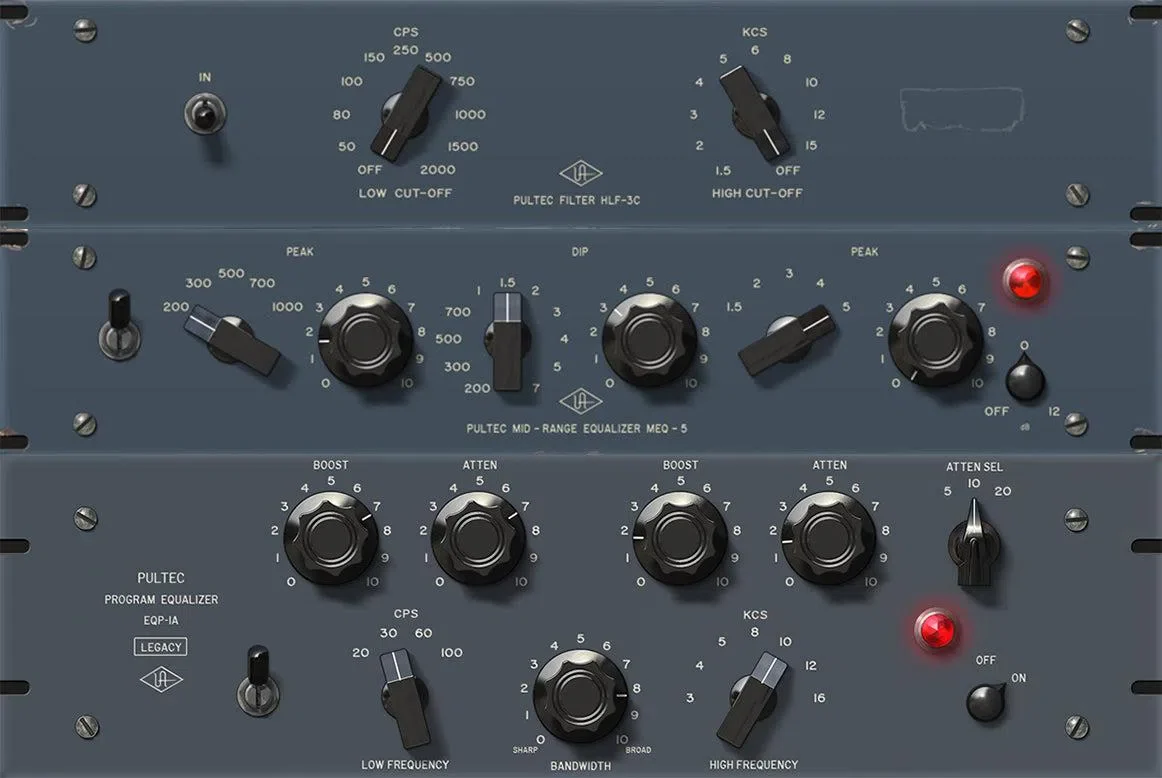The image size is (1162, 778).
Task: Flip the MEQ-5 bypass toggle switch
Action: coord(119,328)
